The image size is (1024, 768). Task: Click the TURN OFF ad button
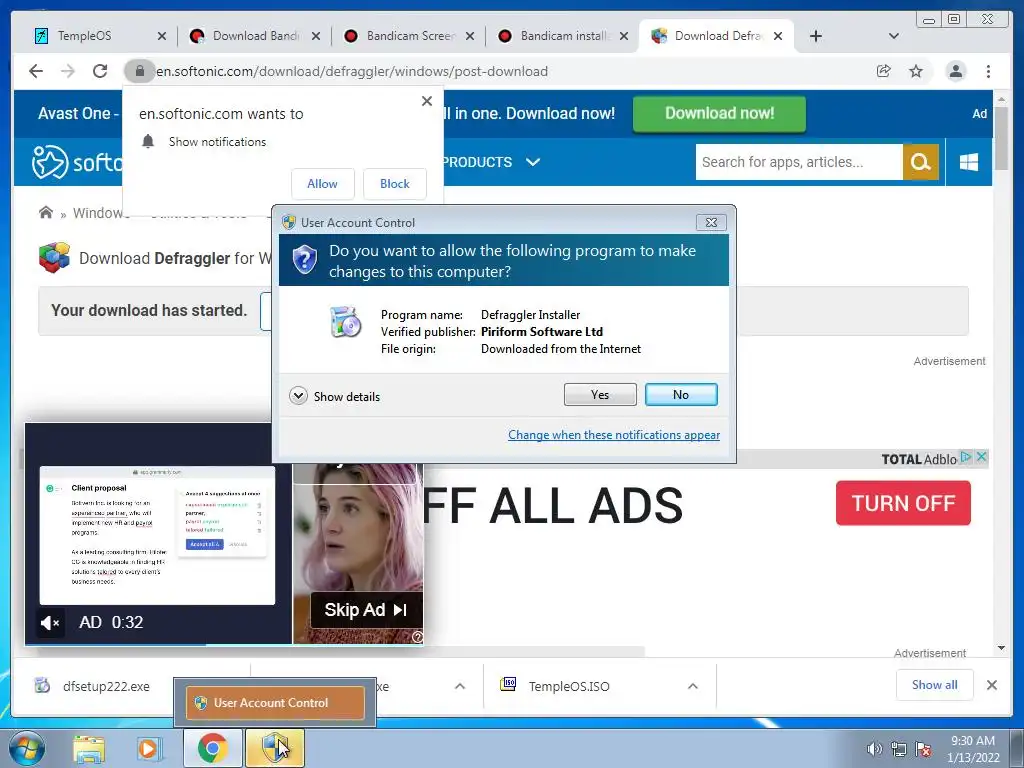coord(903,503)
